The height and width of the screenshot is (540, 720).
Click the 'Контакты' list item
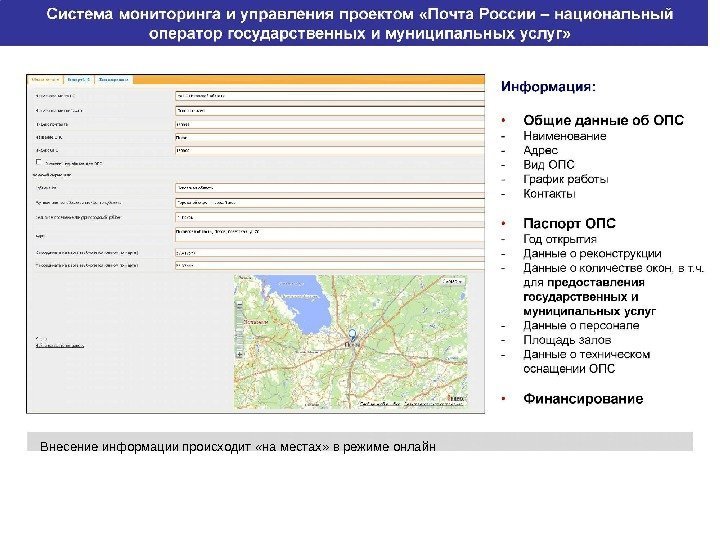click(x=549, y=194)
